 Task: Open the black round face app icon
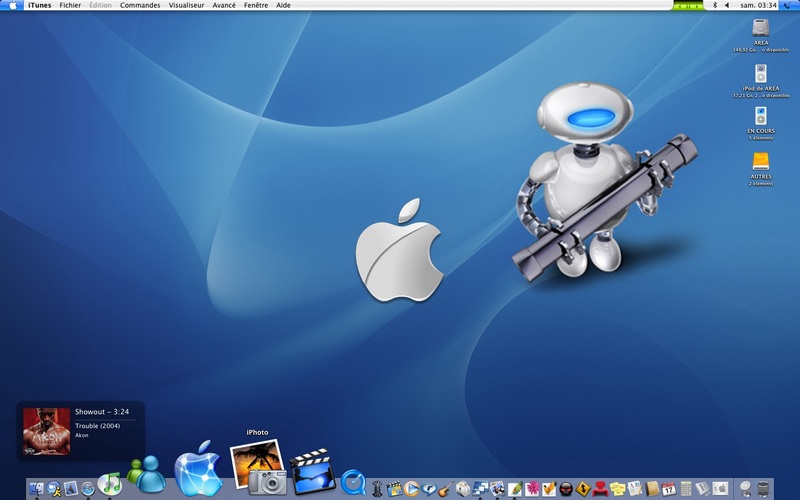[566, 489]
